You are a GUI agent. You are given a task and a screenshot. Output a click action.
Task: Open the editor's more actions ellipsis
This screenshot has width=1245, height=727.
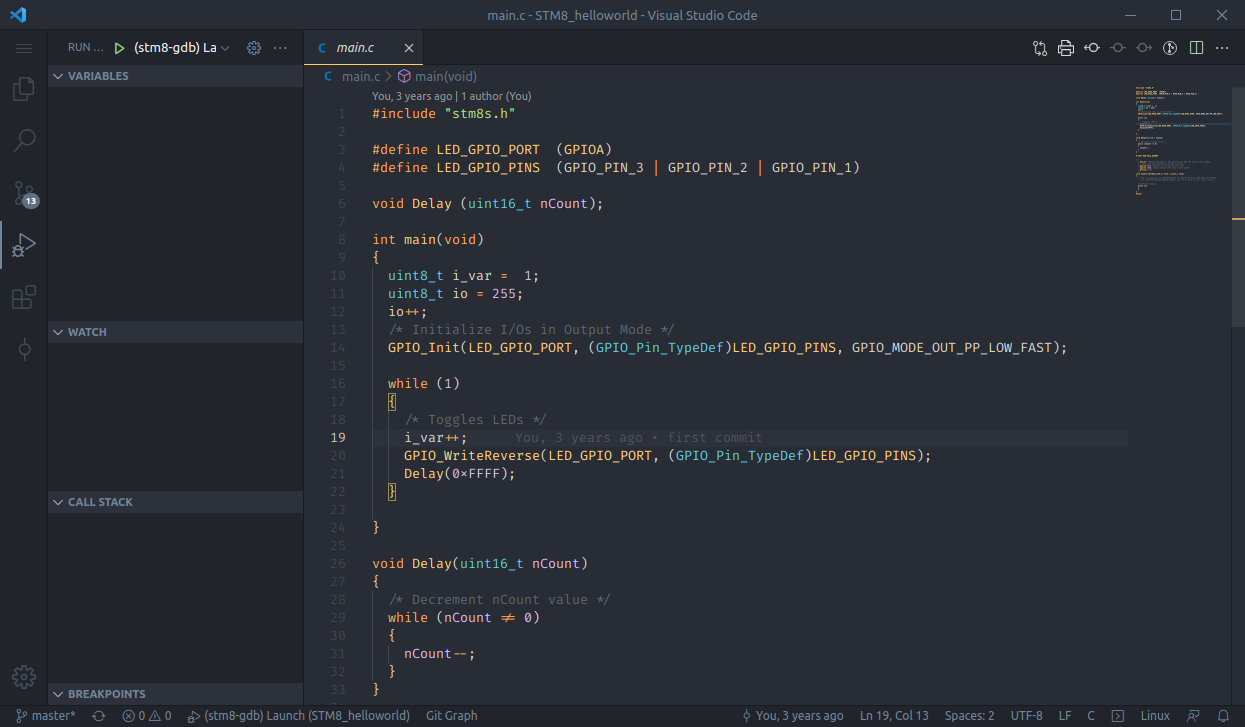[1222, 48]
